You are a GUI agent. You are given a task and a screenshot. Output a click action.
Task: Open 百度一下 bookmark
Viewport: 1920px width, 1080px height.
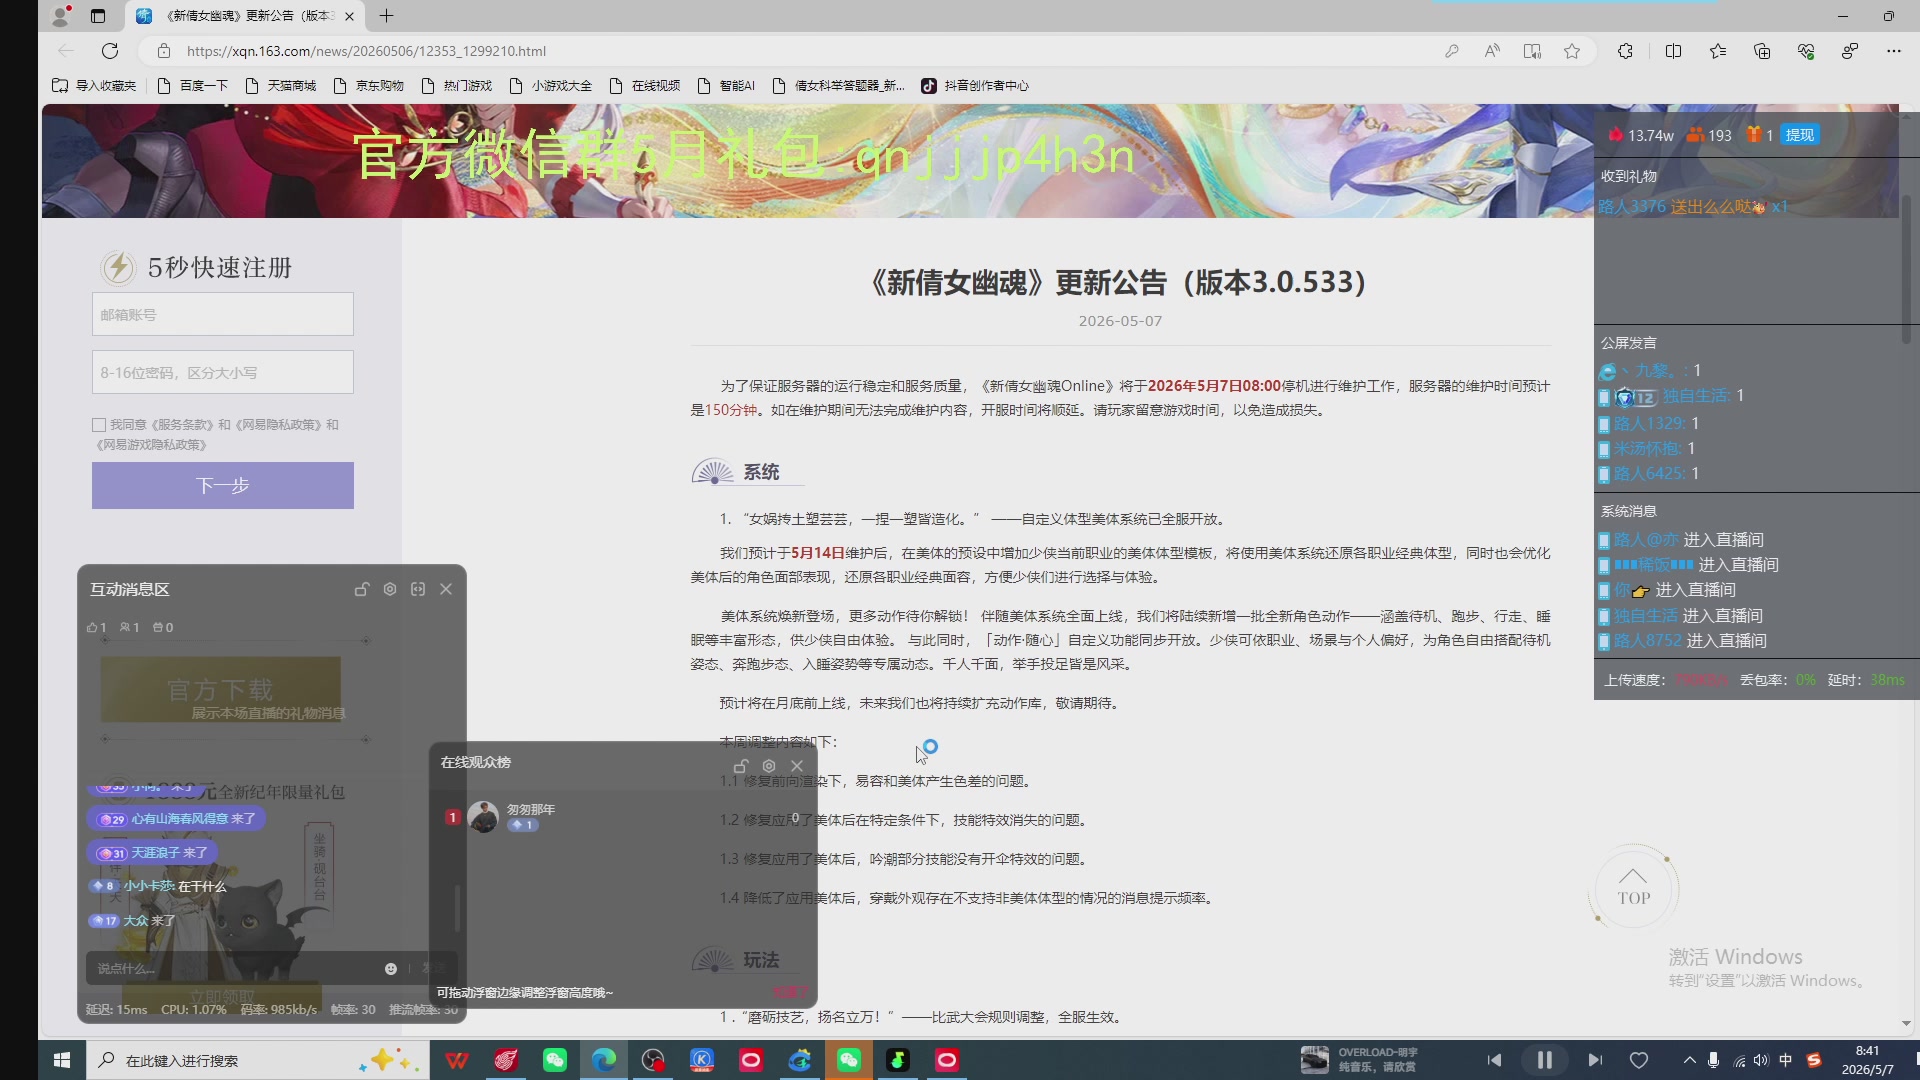pyautogui.click(x=193, y=85)
